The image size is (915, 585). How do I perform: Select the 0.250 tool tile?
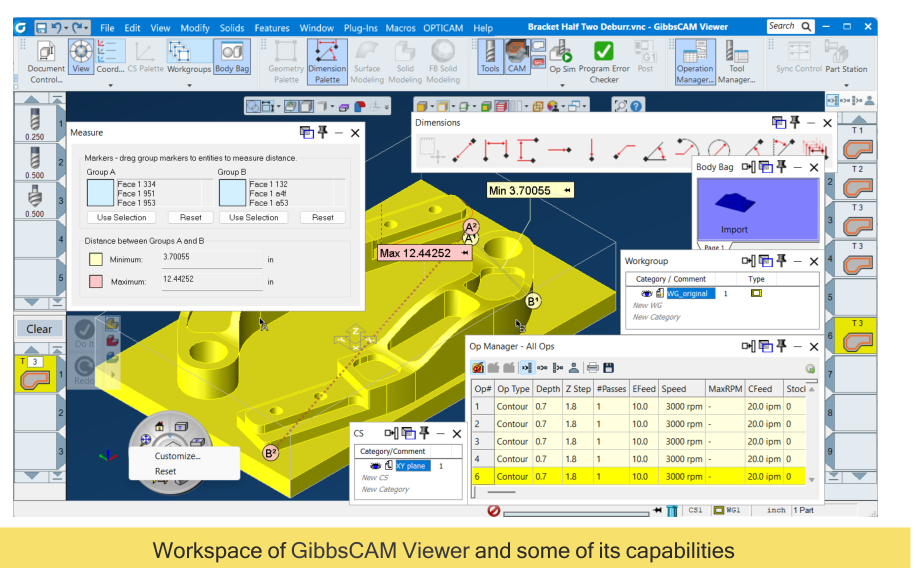coord(35,123)
